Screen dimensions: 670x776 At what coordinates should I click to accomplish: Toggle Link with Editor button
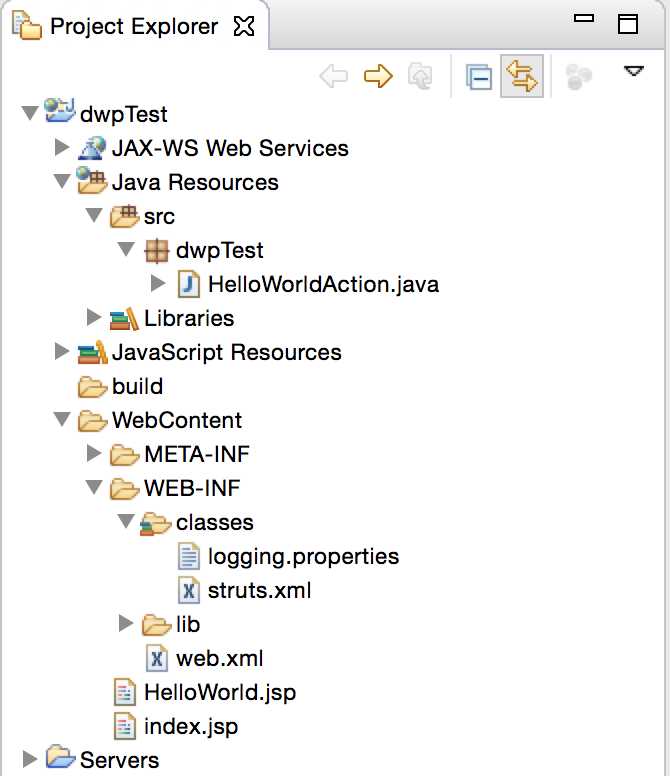click(521, 77)
